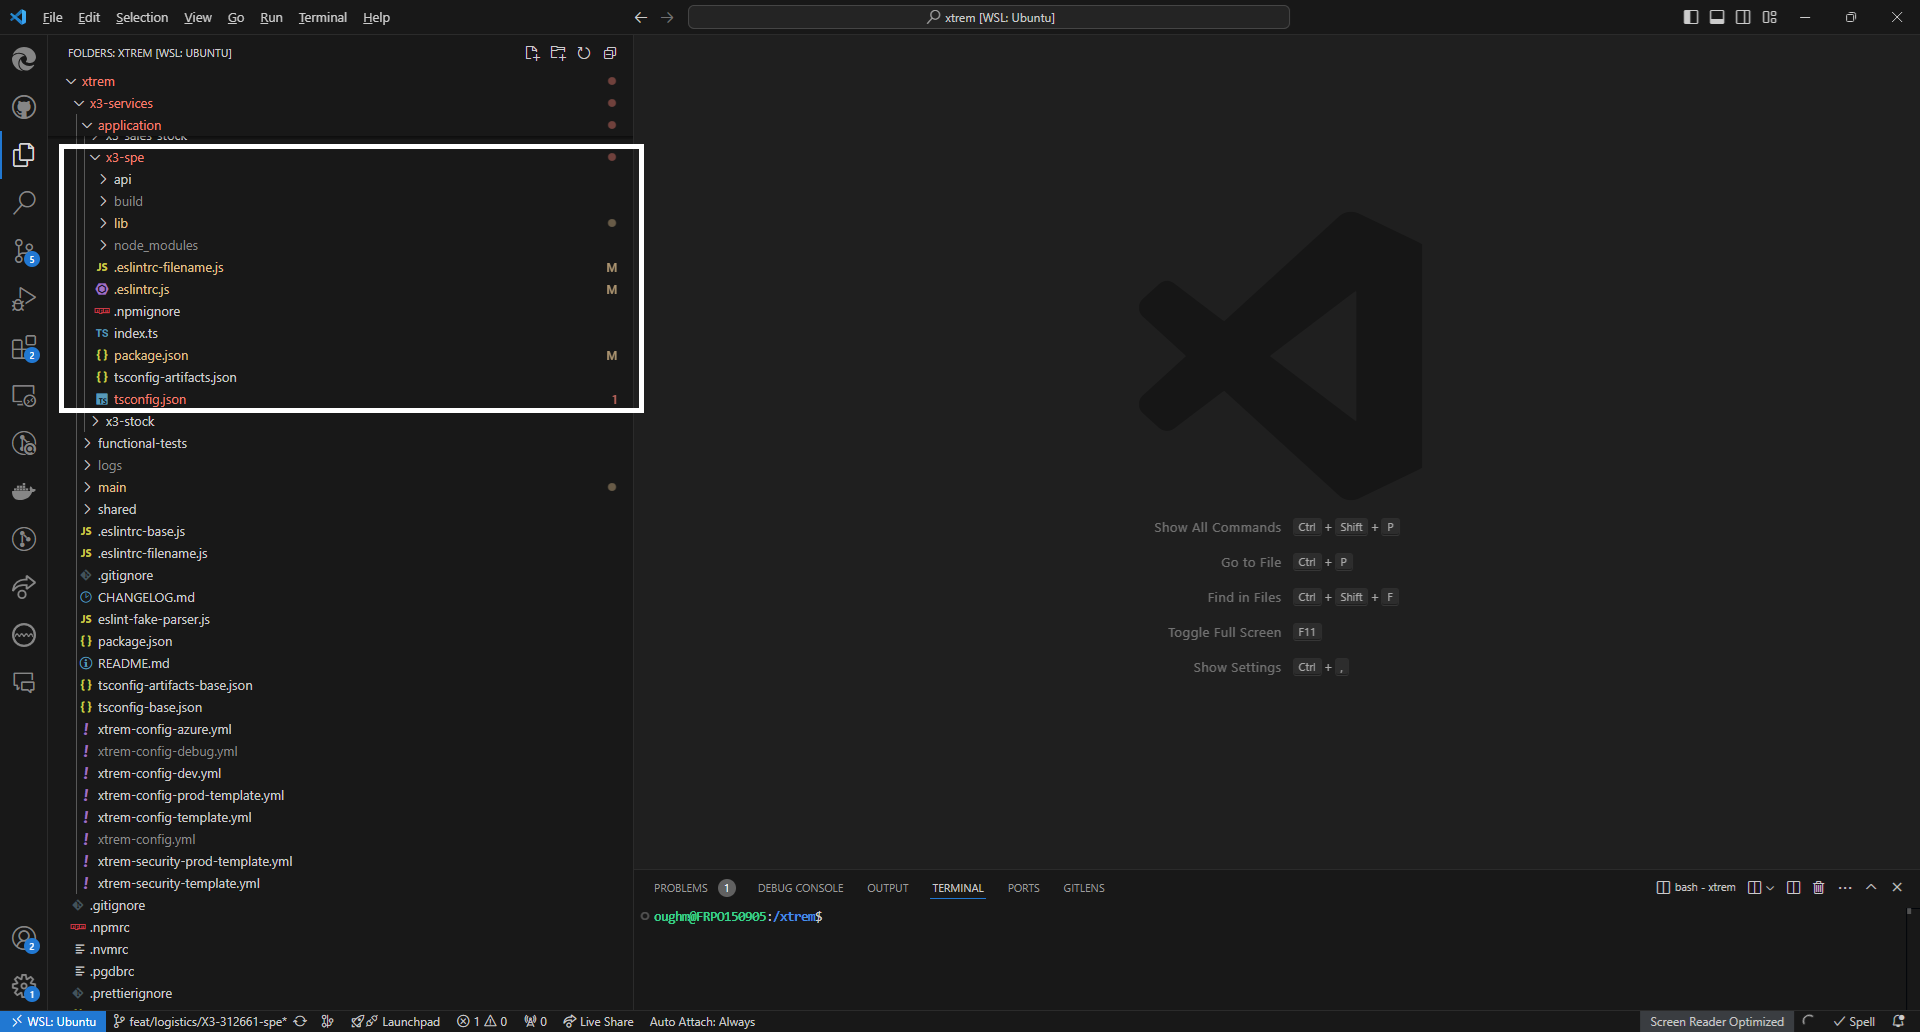Open the Extensions view
1920x1032 pixels.
point(24,347)
